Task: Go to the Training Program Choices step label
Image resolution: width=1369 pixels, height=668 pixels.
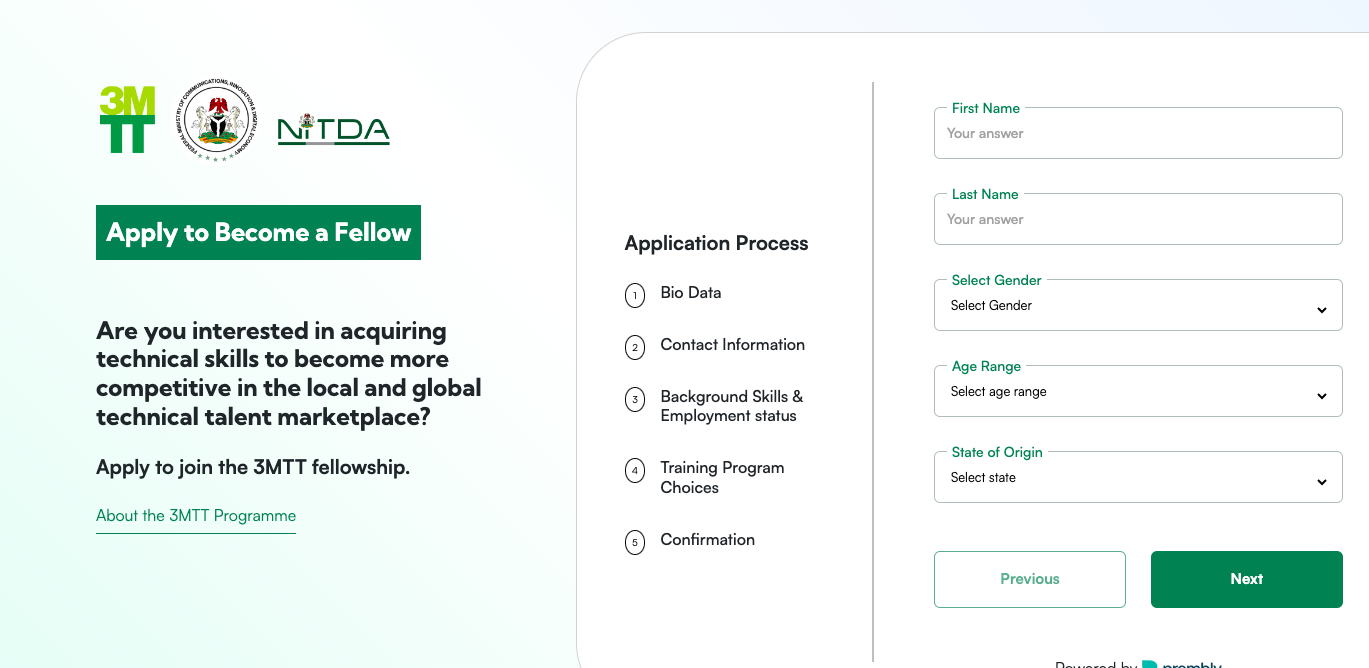Action: [722, 478]
